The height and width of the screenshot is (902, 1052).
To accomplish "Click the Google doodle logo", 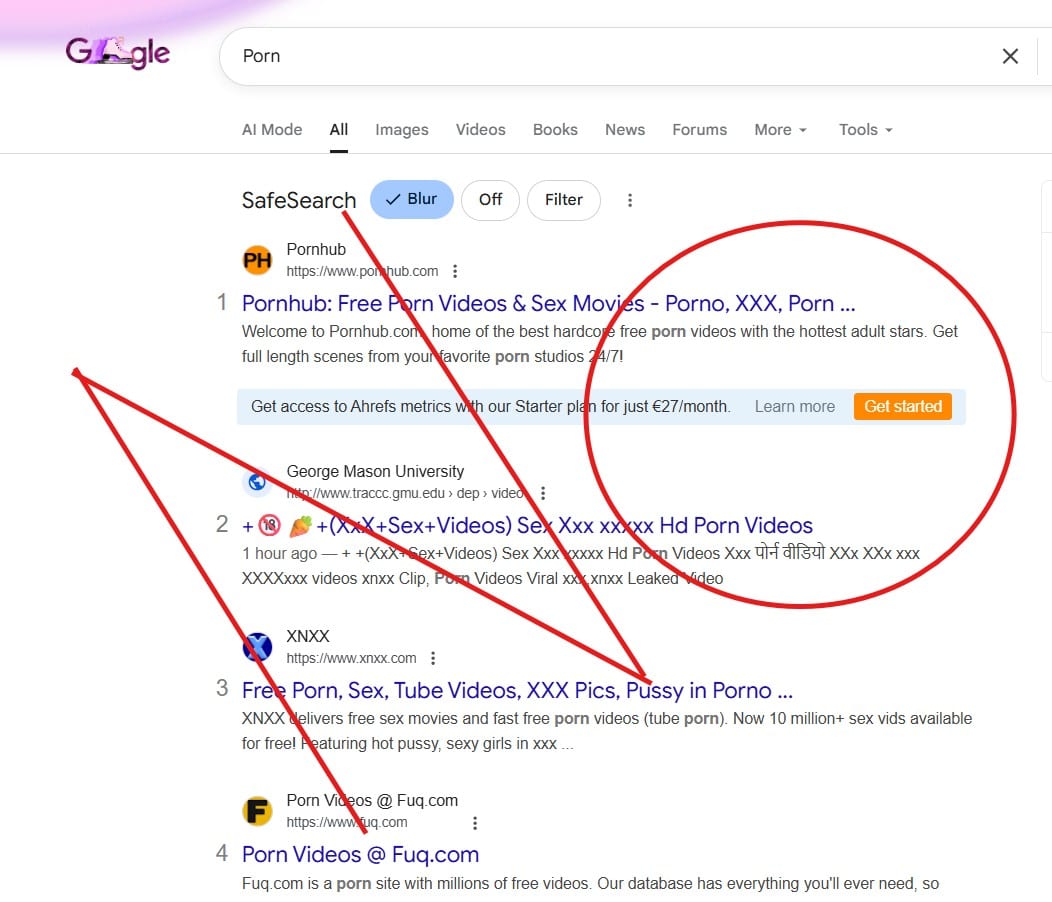I will coord(118,53).
